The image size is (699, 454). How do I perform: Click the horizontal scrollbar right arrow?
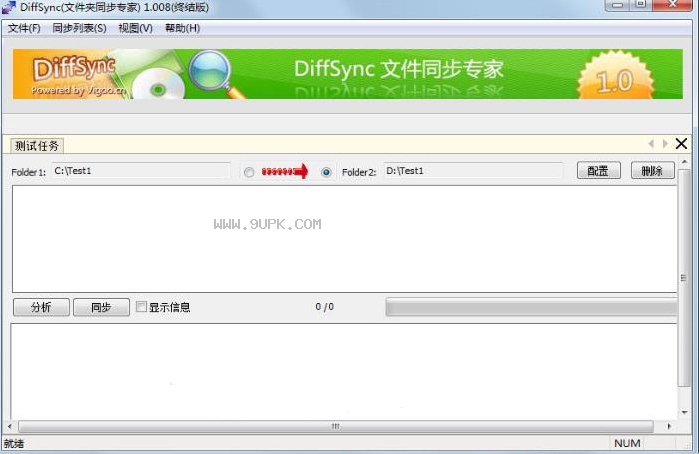(669, 426)
